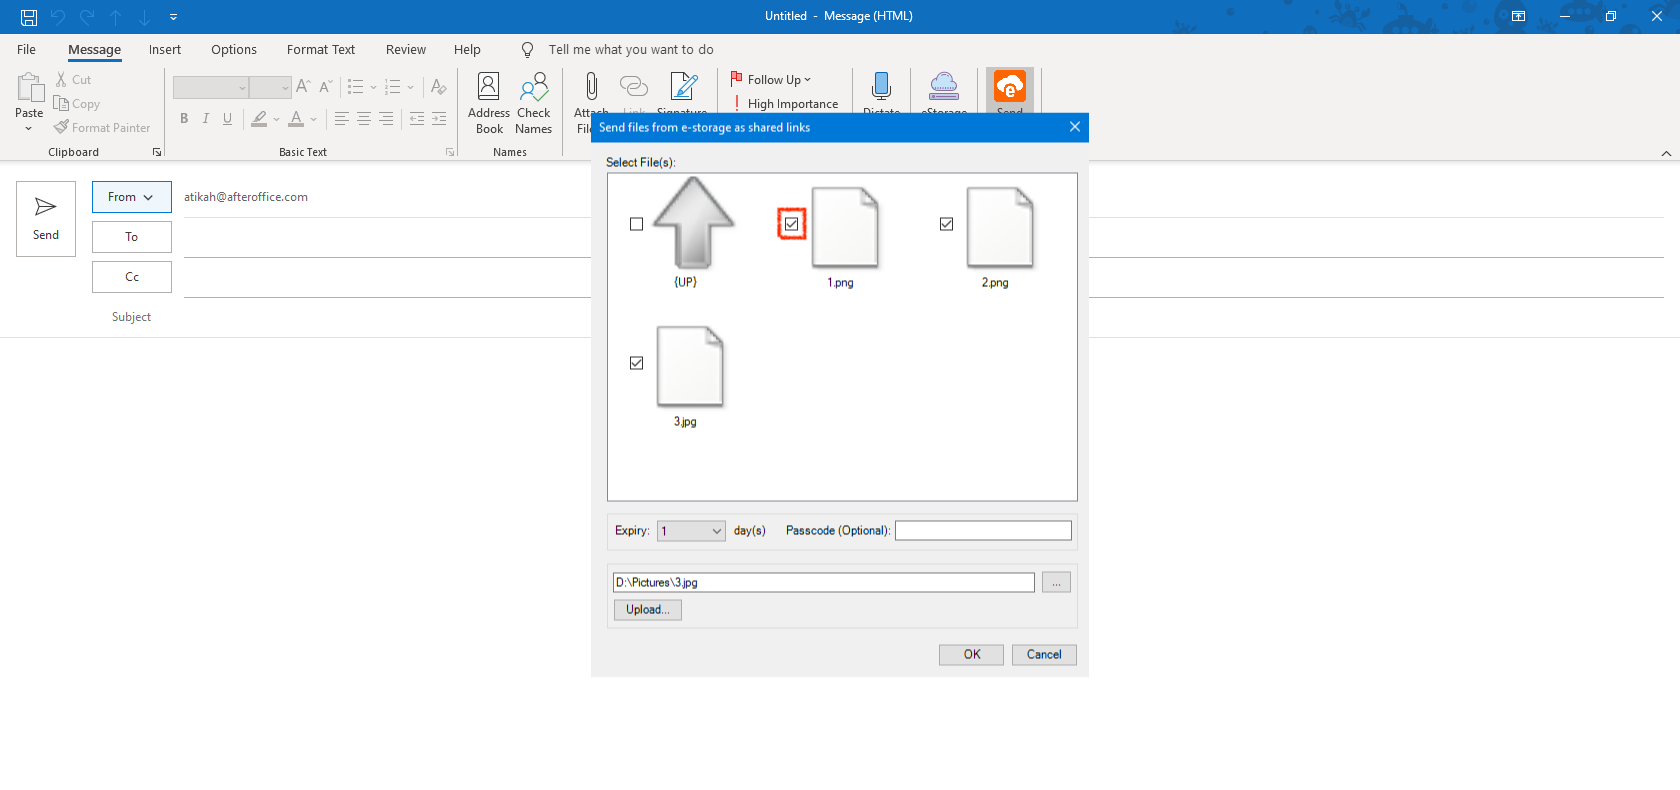
Task: Click the Dictate microphone icon
Action: click(881, 88)
